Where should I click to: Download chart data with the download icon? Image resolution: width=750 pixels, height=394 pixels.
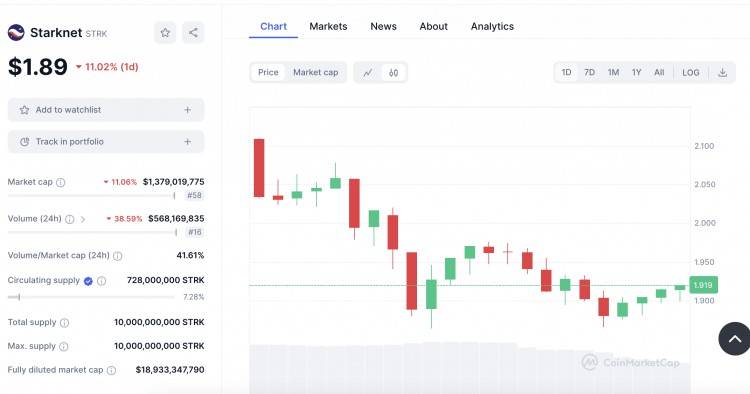tap(722, 73)
